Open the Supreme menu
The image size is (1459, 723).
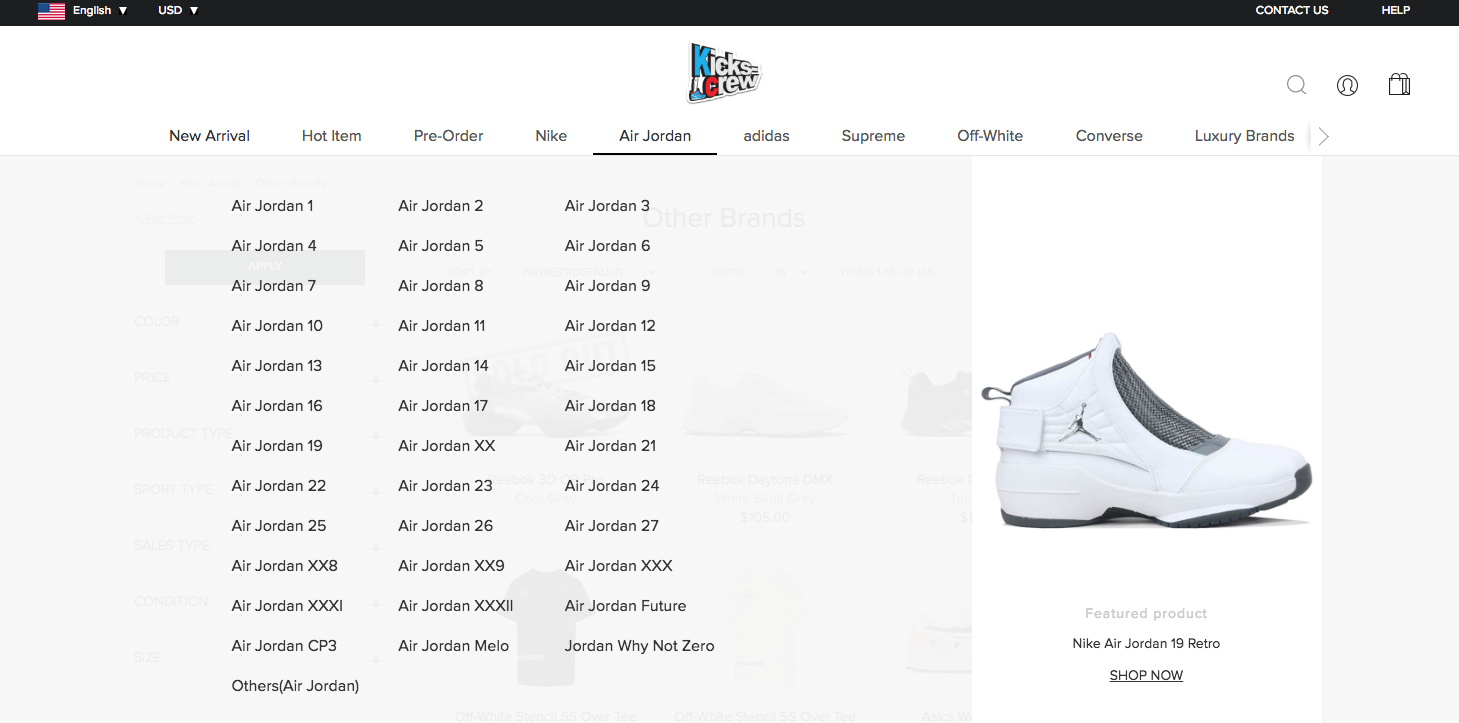tap(873, 136)
